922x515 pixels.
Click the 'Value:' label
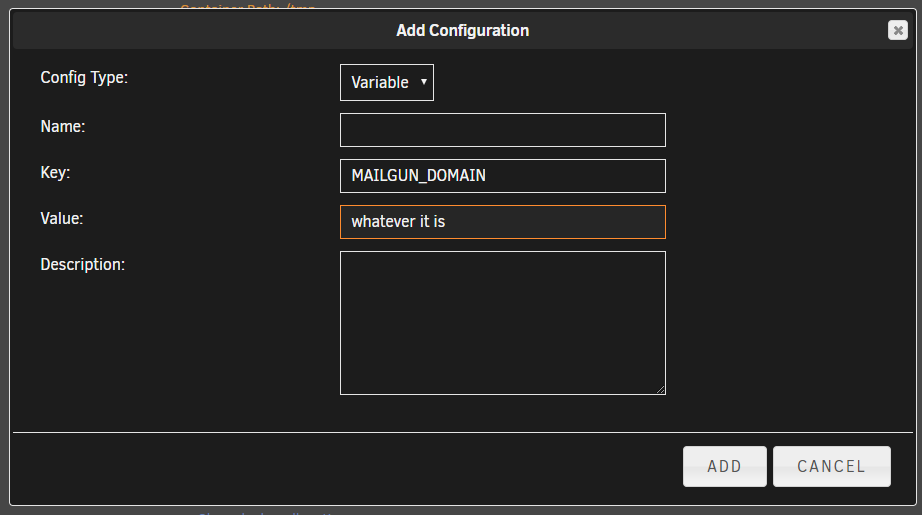click(x=62, y=218)
